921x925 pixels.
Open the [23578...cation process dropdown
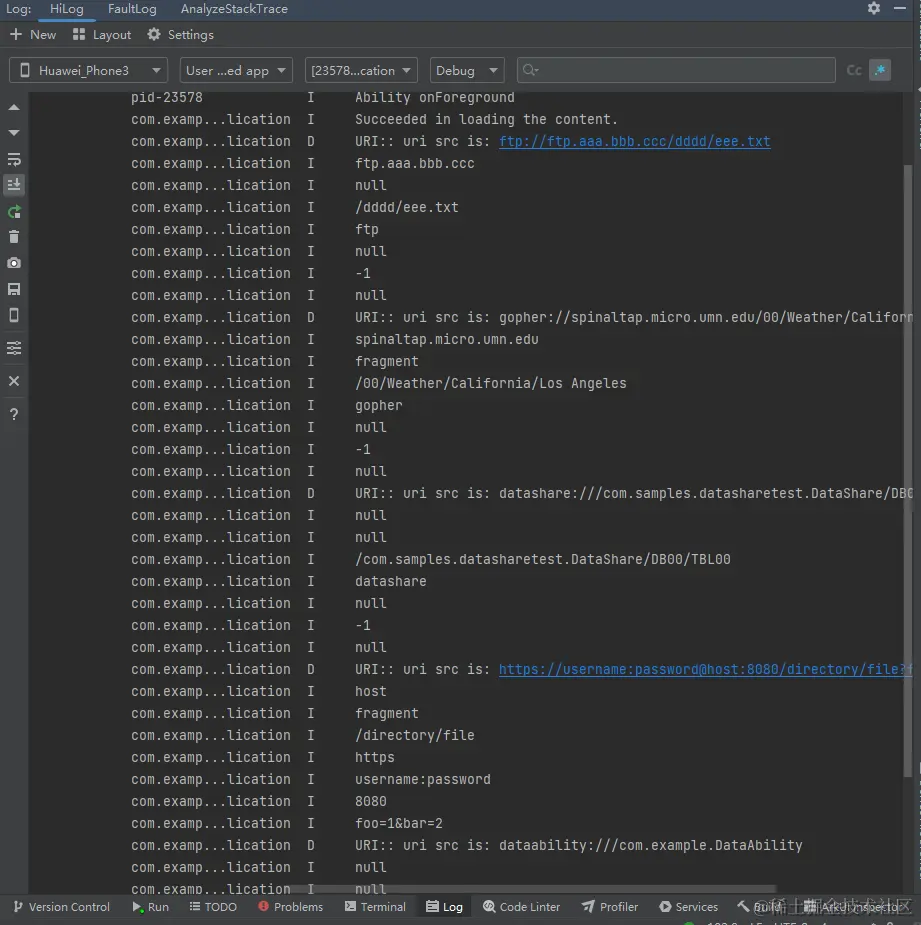361,70
